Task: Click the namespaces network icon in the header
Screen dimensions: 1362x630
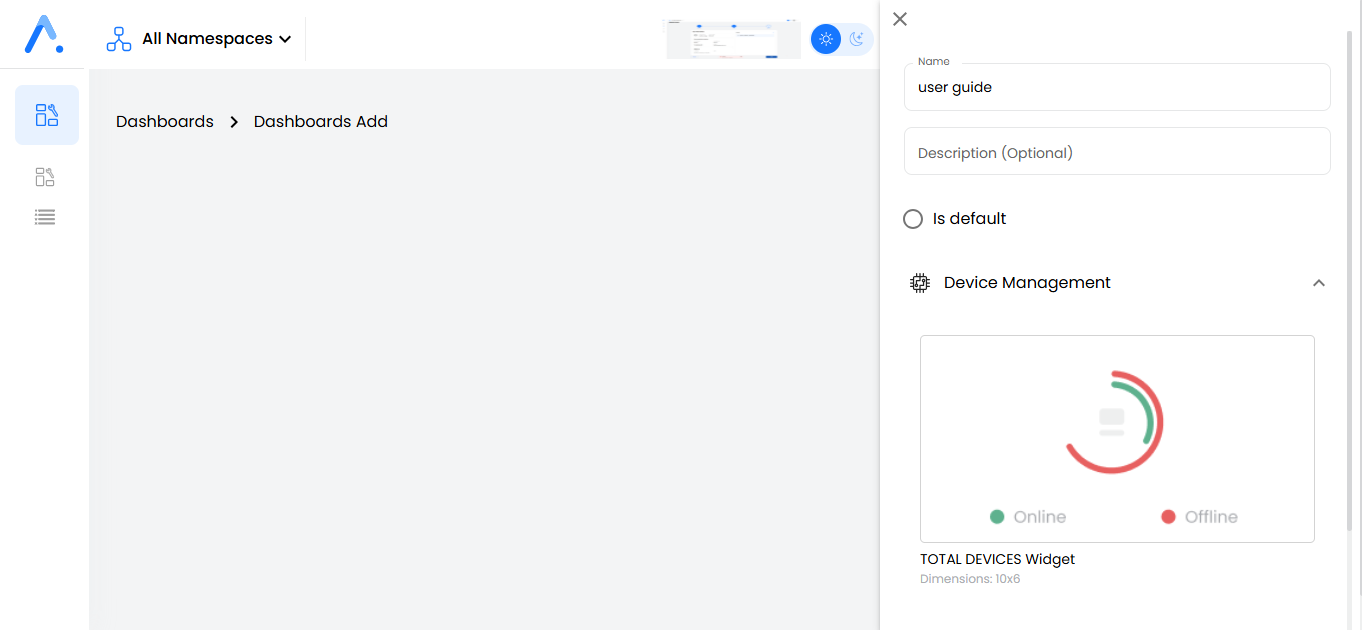Action: [x=119, y=38]
